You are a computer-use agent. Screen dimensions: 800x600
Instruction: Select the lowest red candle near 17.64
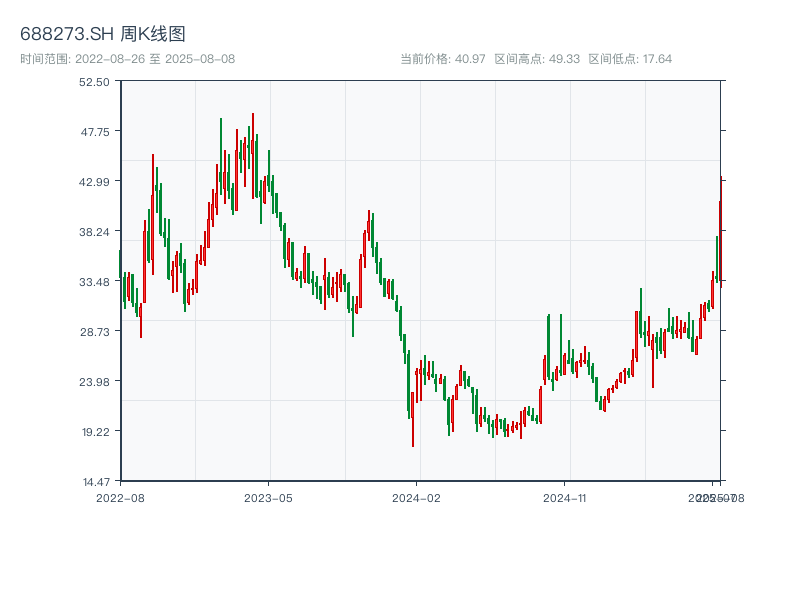tap(413, 419)
